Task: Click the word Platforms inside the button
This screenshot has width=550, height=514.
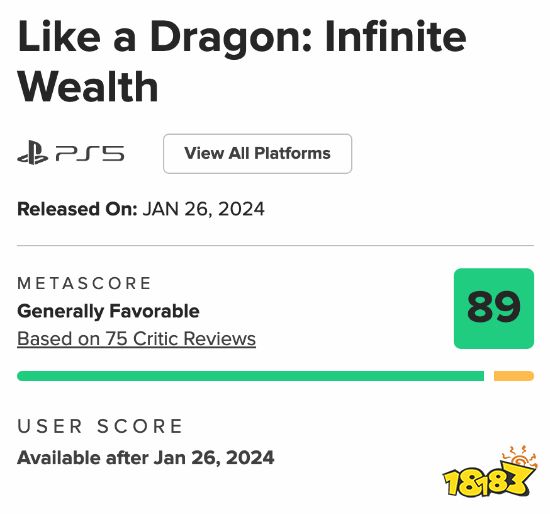Action: coord(292,153)
